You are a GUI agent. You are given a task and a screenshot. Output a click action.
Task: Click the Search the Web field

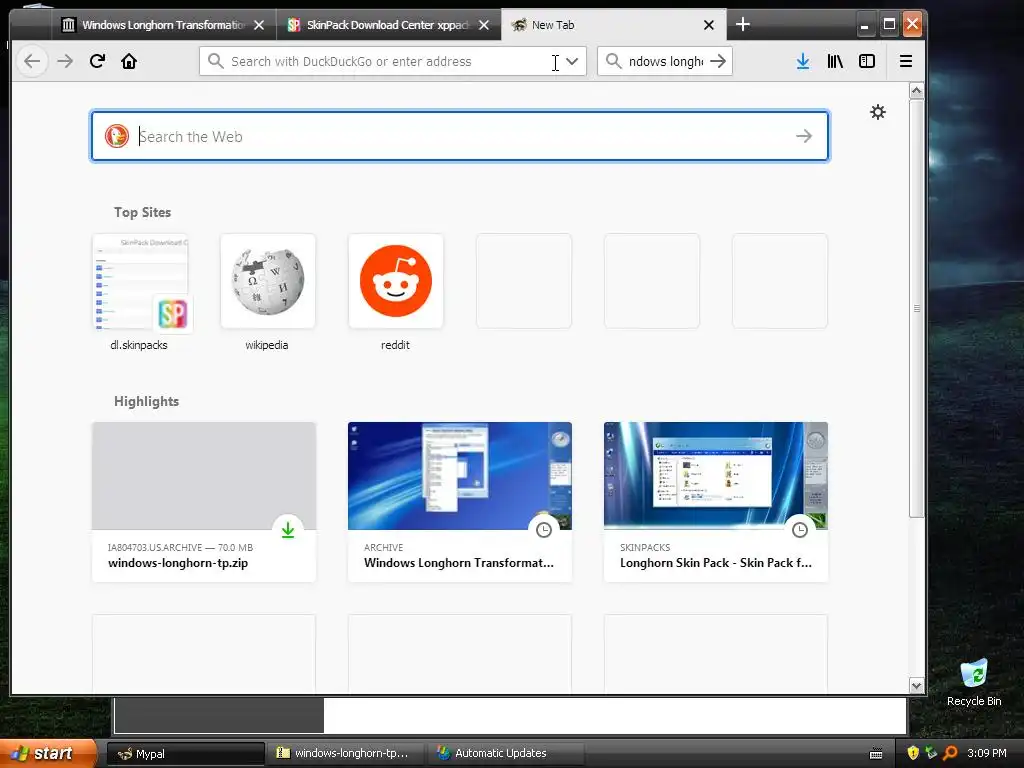(460, 136)
